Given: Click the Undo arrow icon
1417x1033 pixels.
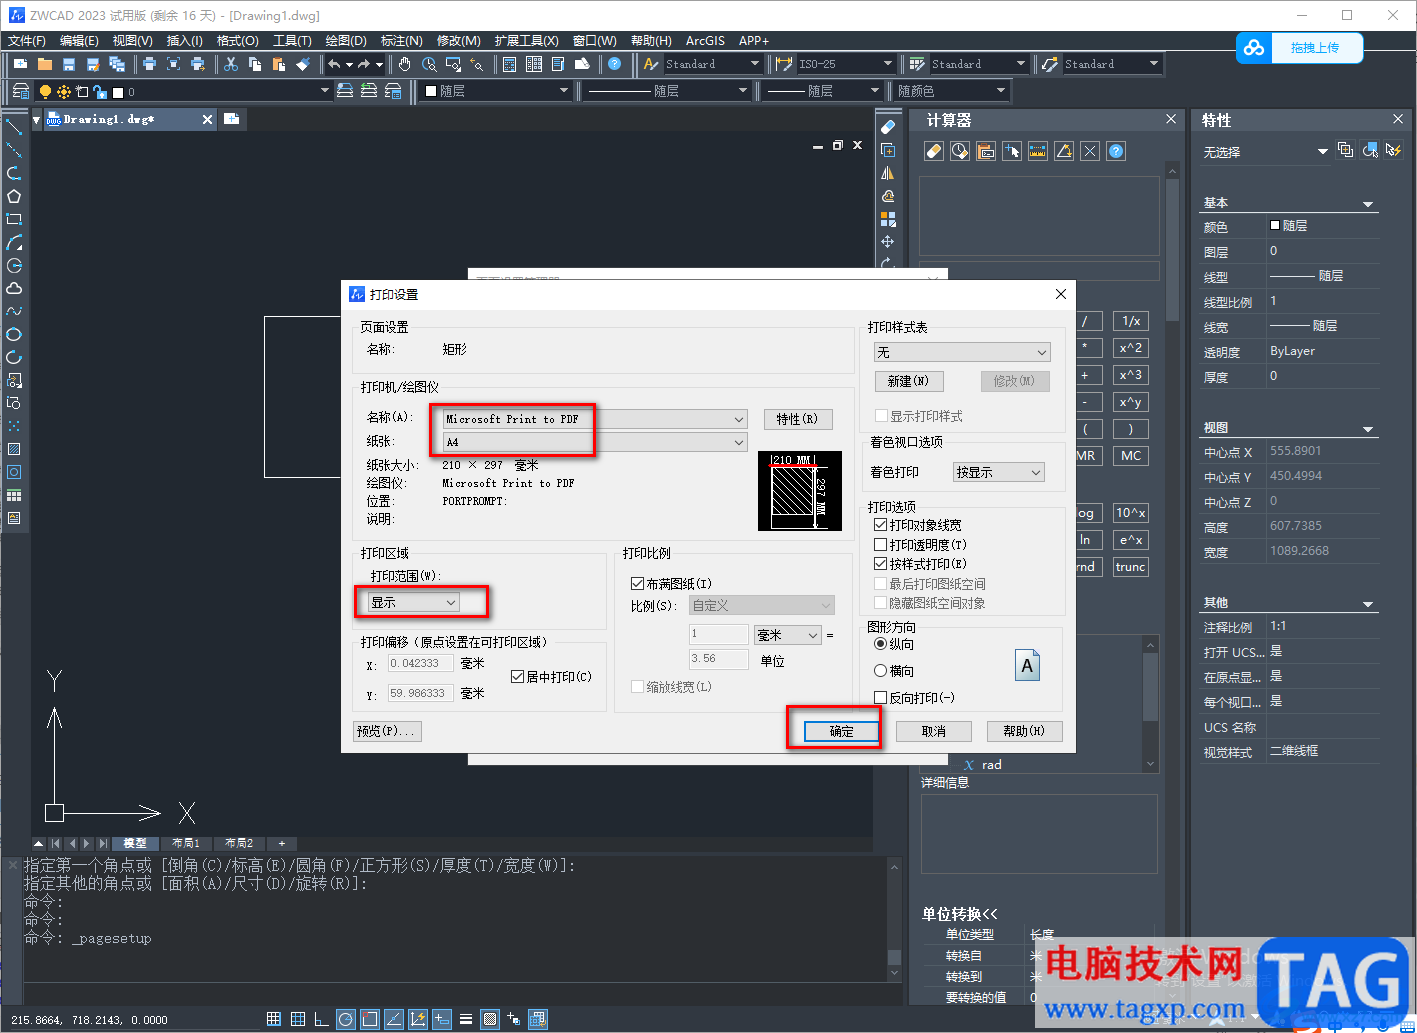Looking at the screenshot, I should pos(334,64).
